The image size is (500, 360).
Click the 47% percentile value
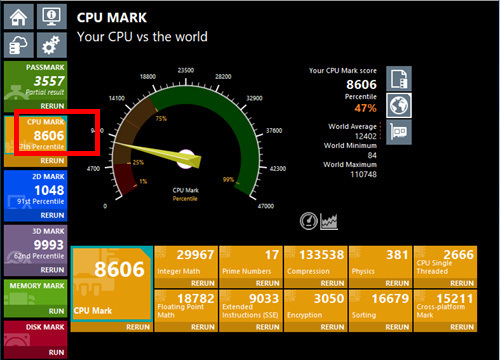pos(366,108)
